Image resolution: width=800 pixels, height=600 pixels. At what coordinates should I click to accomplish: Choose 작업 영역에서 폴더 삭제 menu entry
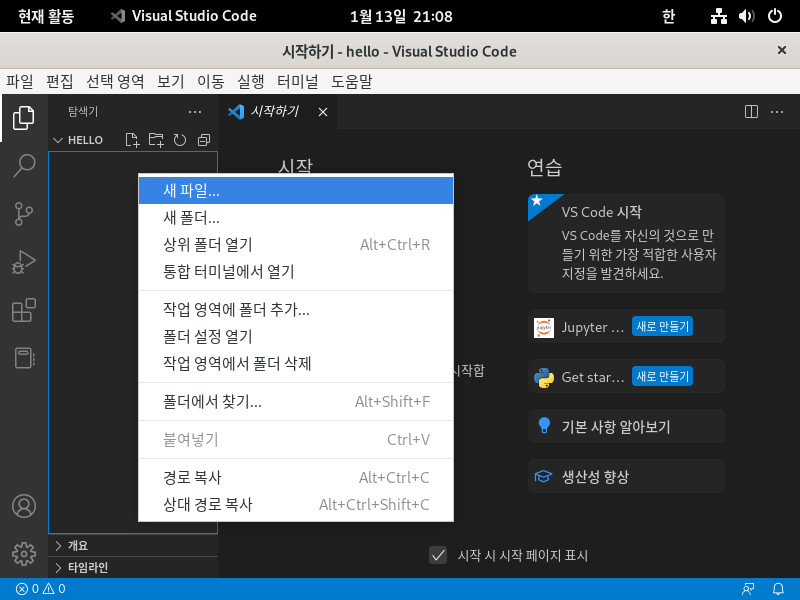(296, 364)
